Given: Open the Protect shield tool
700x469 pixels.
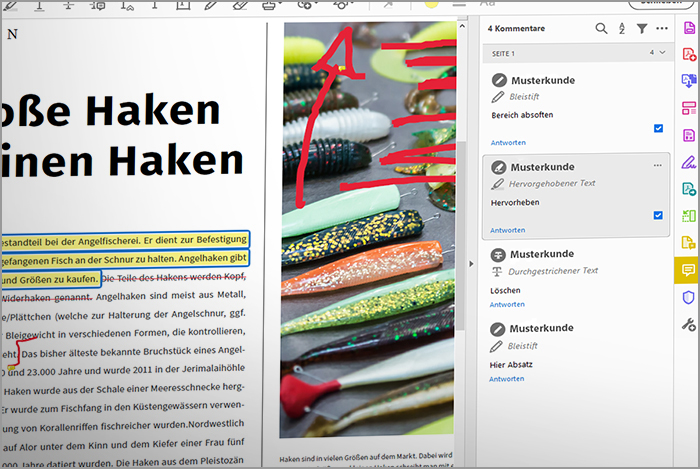Looking at the screenshot, I should (688, 297).
